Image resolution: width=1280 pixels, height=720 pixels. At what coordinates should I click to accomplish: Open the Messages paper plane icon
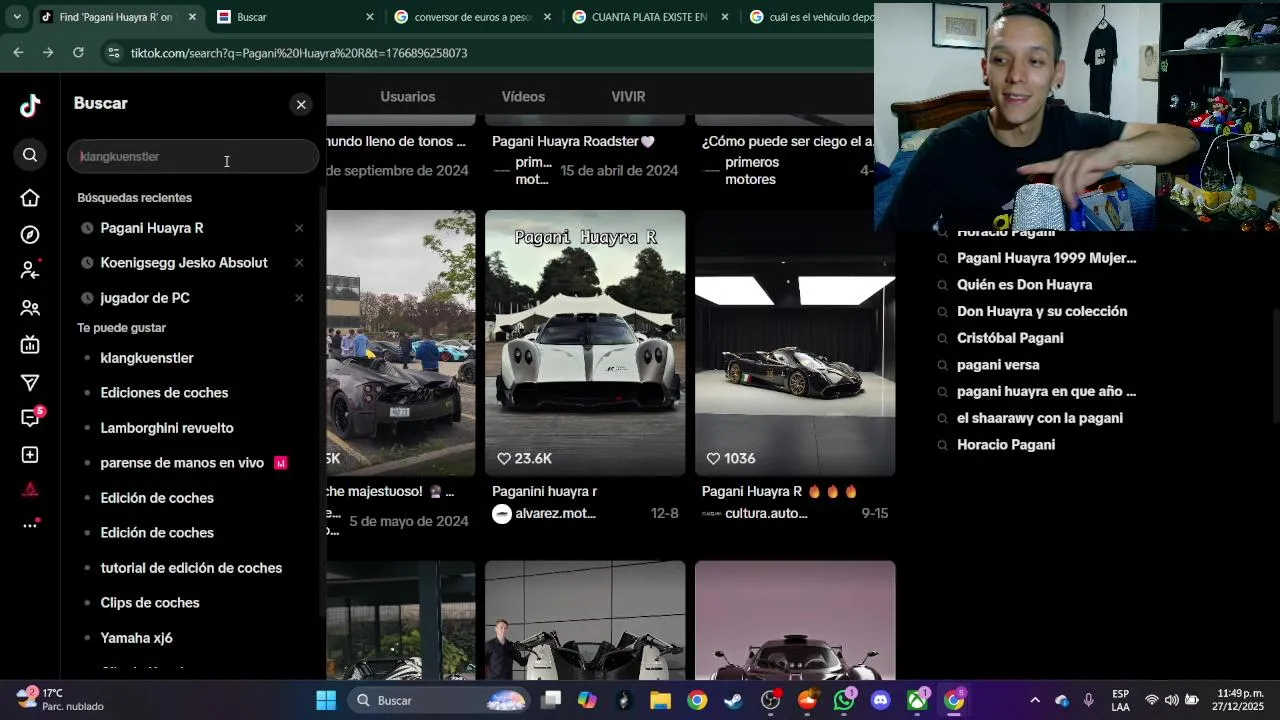point(30,383)
